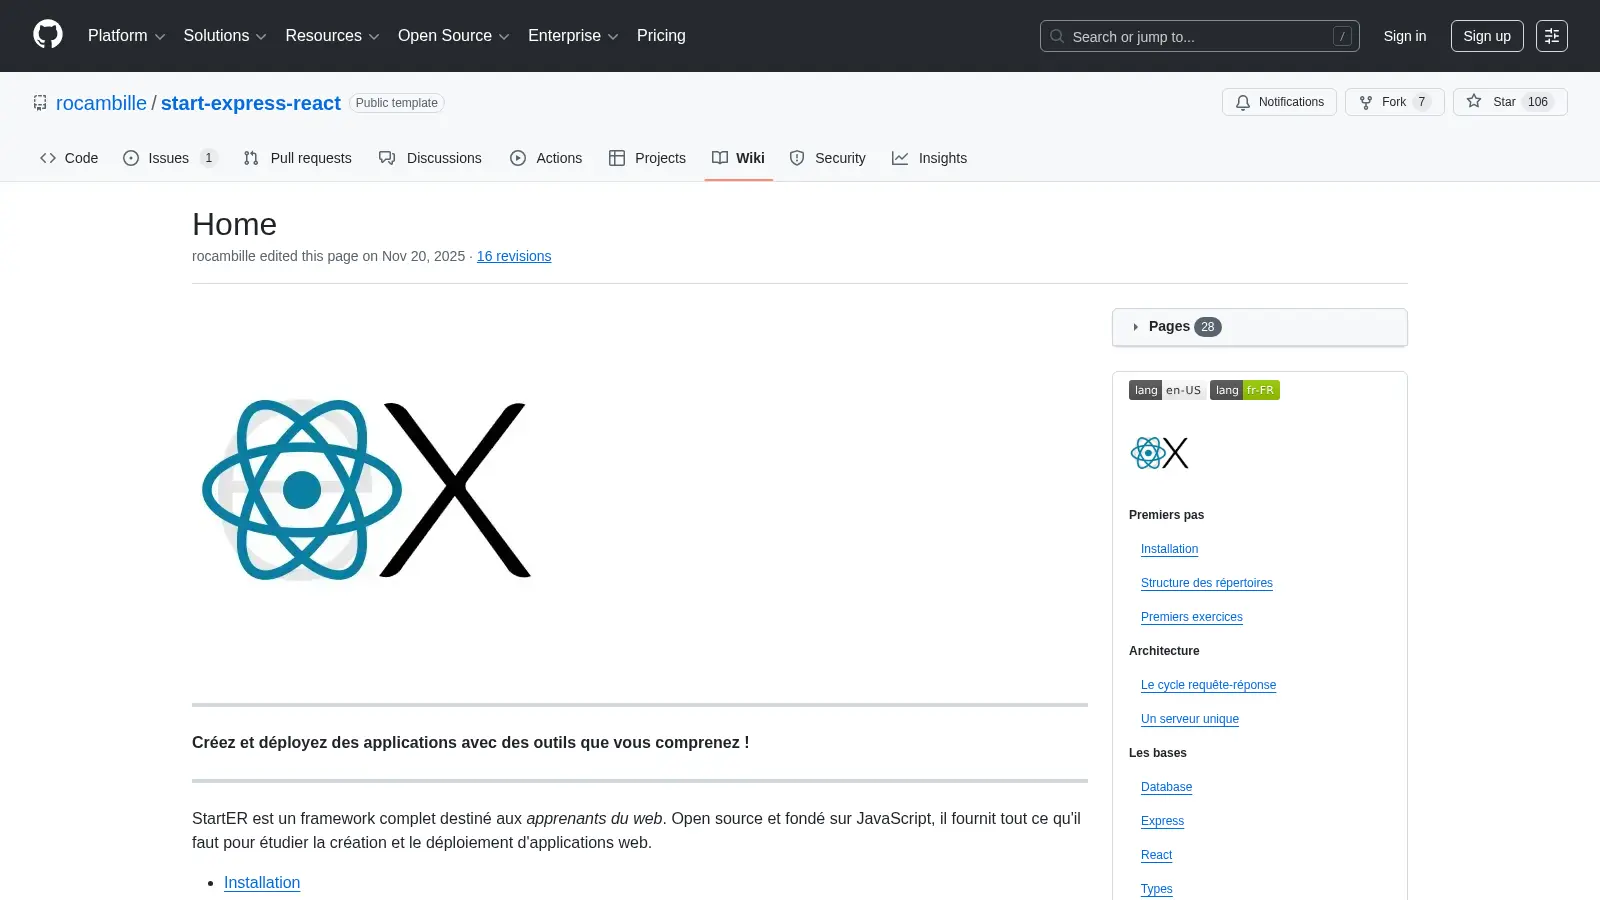Click the fork count 7
The width and height of the screenshot is (1600, 900).
[1421, 102]
